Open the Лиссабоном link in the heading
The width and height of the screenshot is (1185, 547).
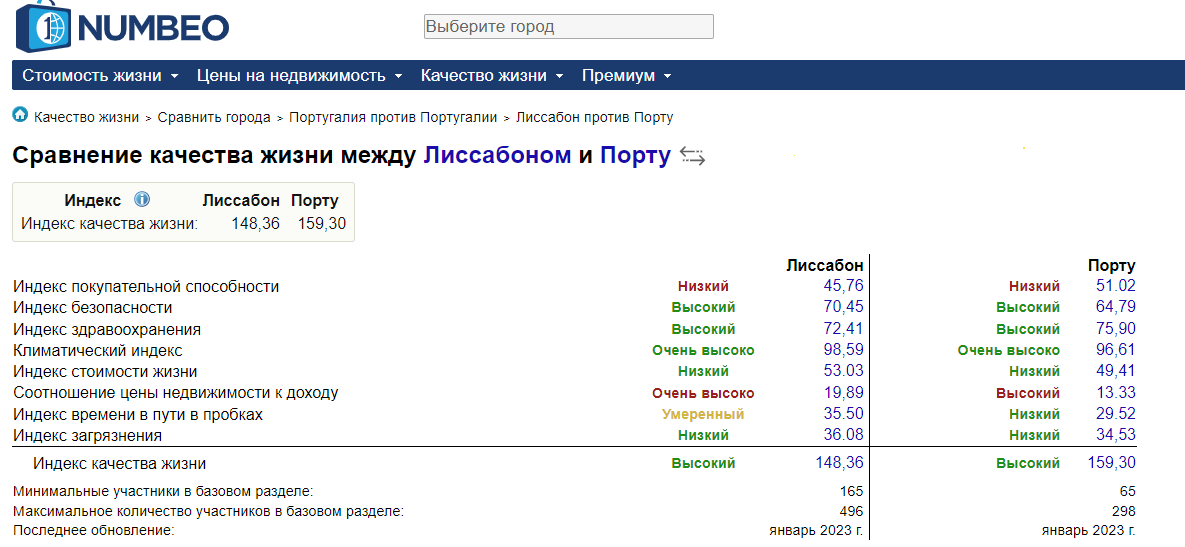[x=497, y=156]
